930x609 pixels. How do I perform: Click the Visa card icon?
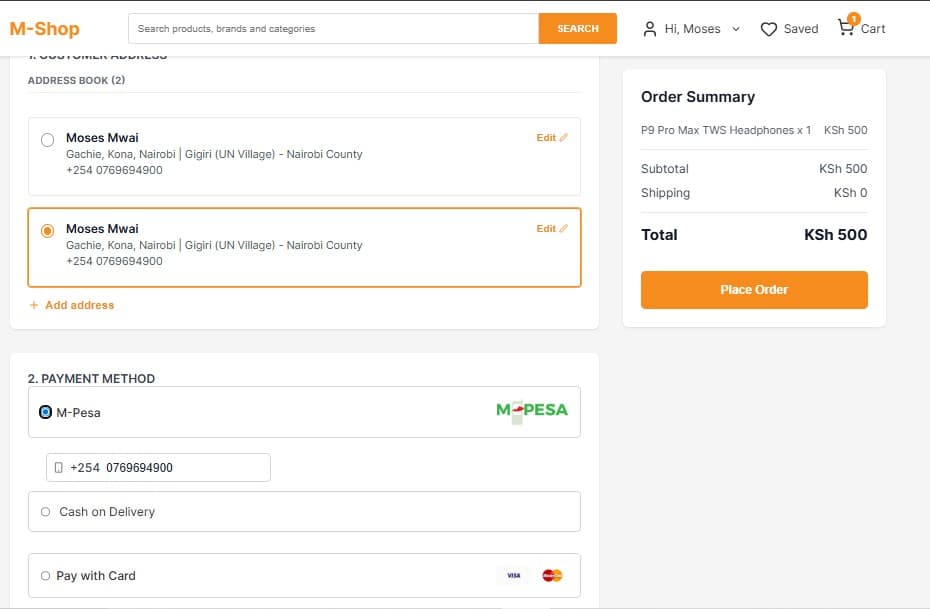click(x=513, y=575)
